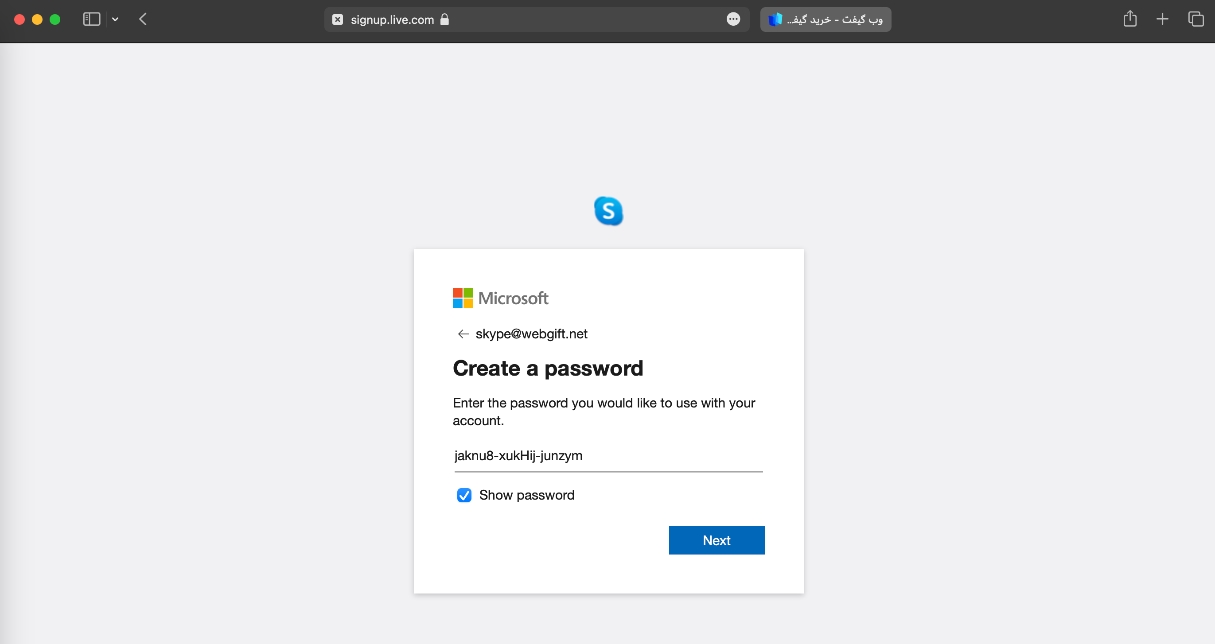Click the skype@webgift.net account text
This screenshot has height=644, width=1215.
531,334
